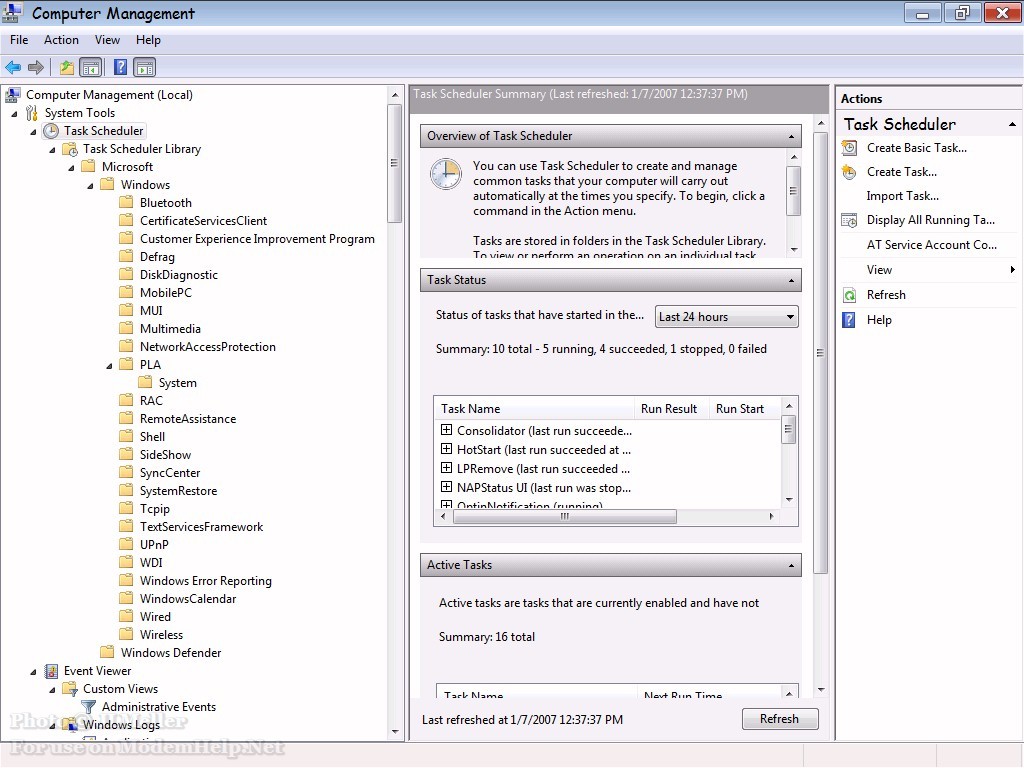Click the Task Scheduler clock tree icon

(x=51, y=131)
